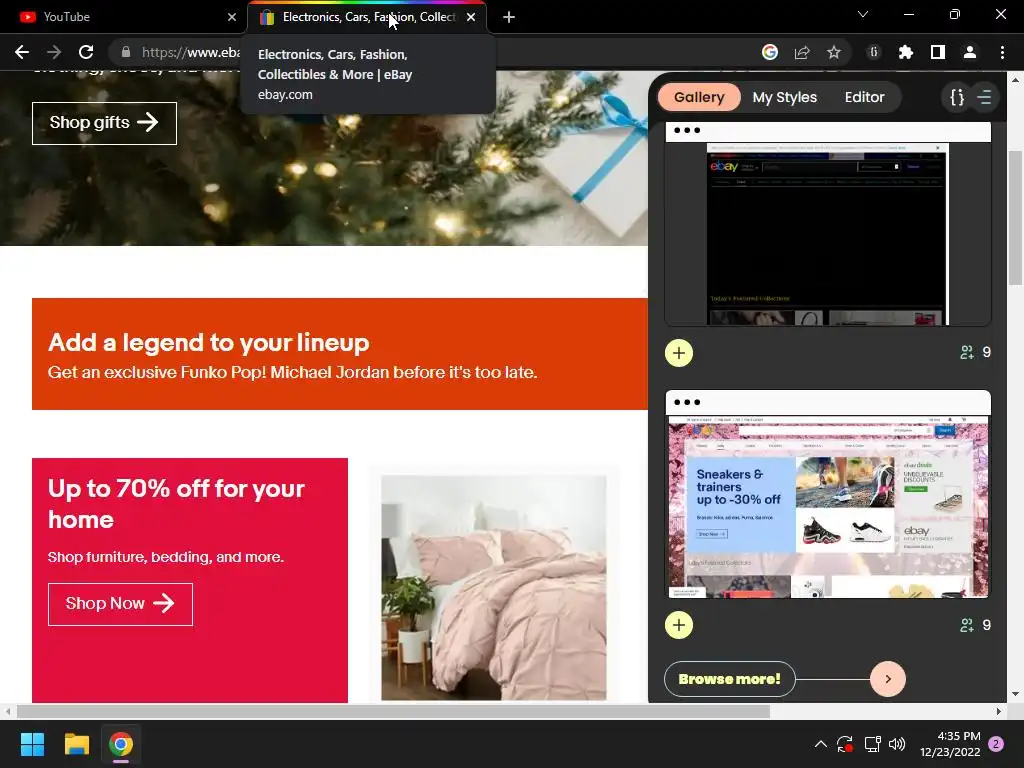Switch to the My Styles tab
The width and height of the screenshot is (1024, 768).
(x=784, y=97)
